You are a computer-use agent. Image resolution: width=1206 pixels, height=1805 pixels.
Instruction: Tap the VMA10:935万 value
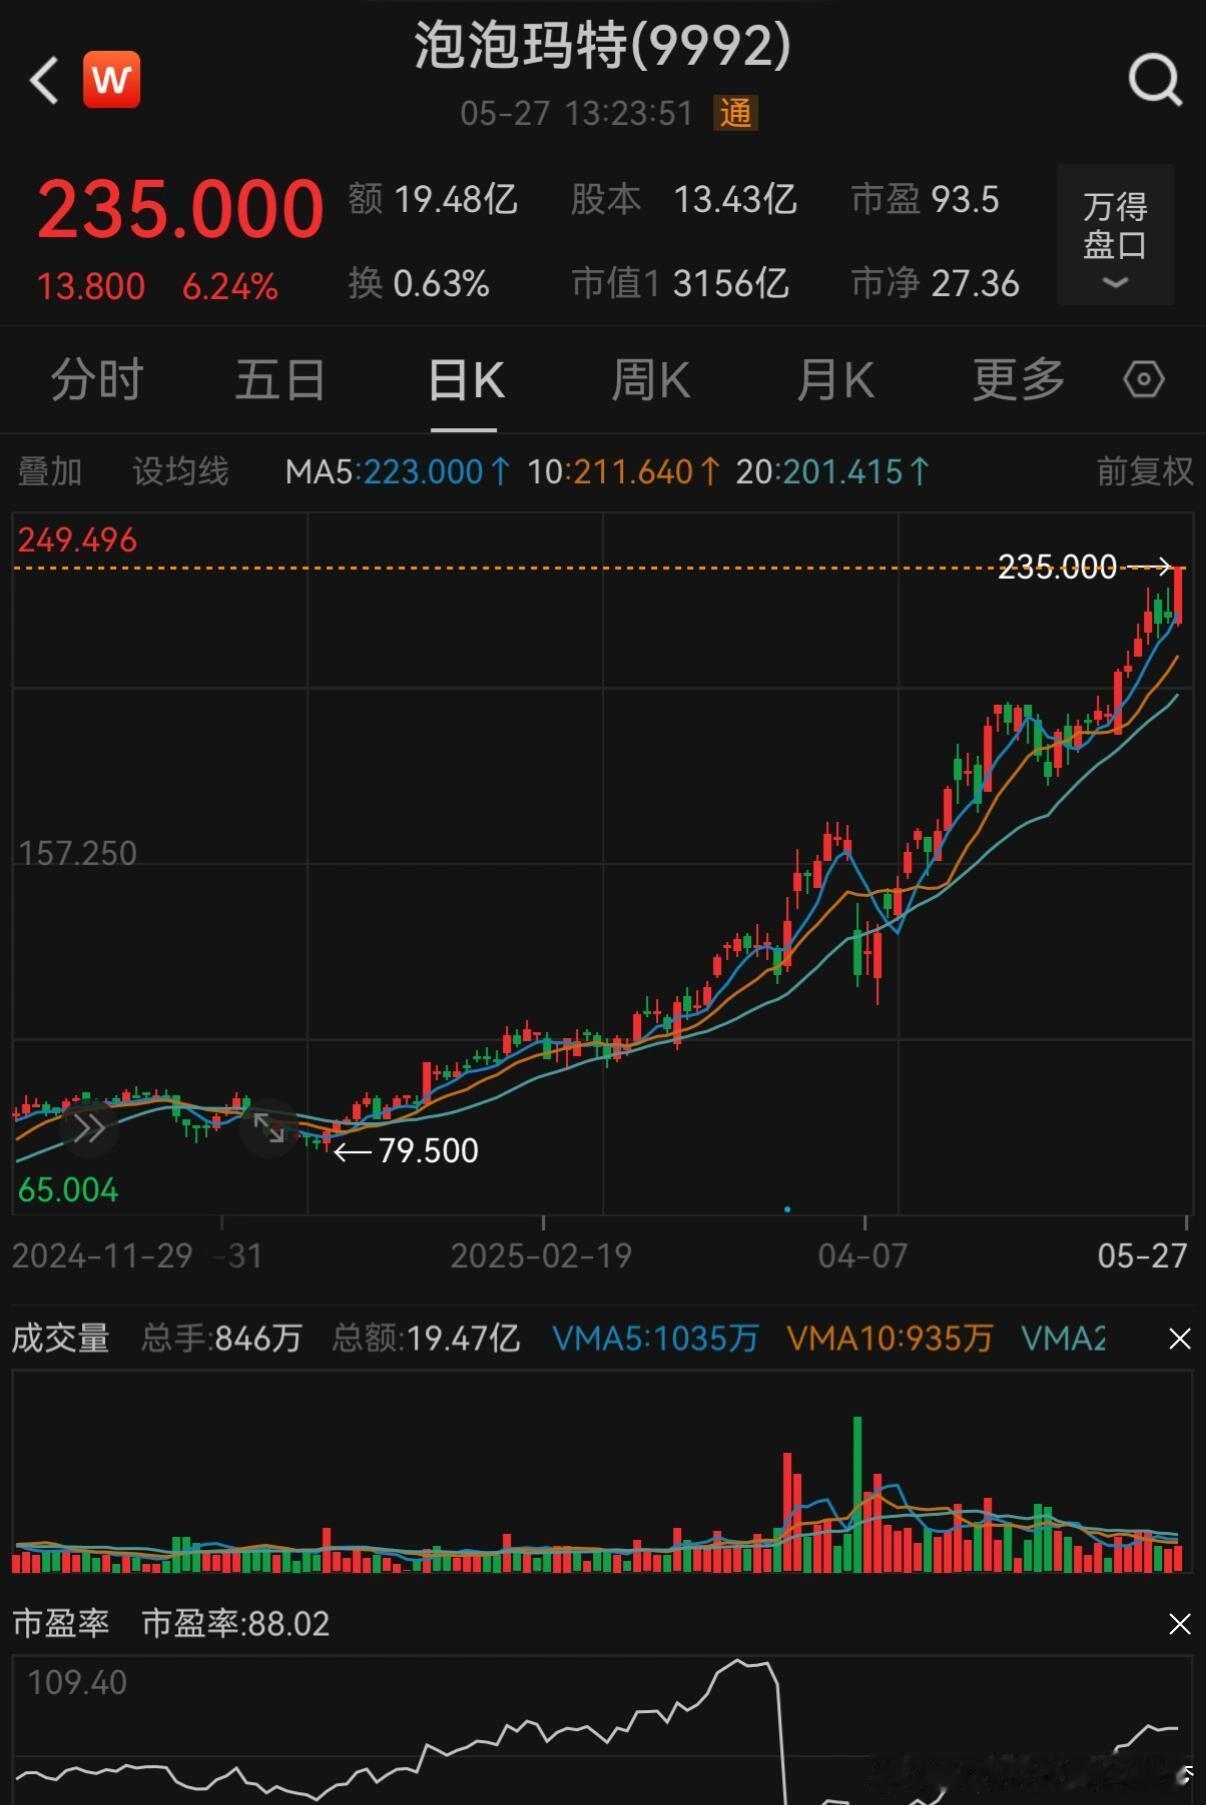click(890, 1338)
